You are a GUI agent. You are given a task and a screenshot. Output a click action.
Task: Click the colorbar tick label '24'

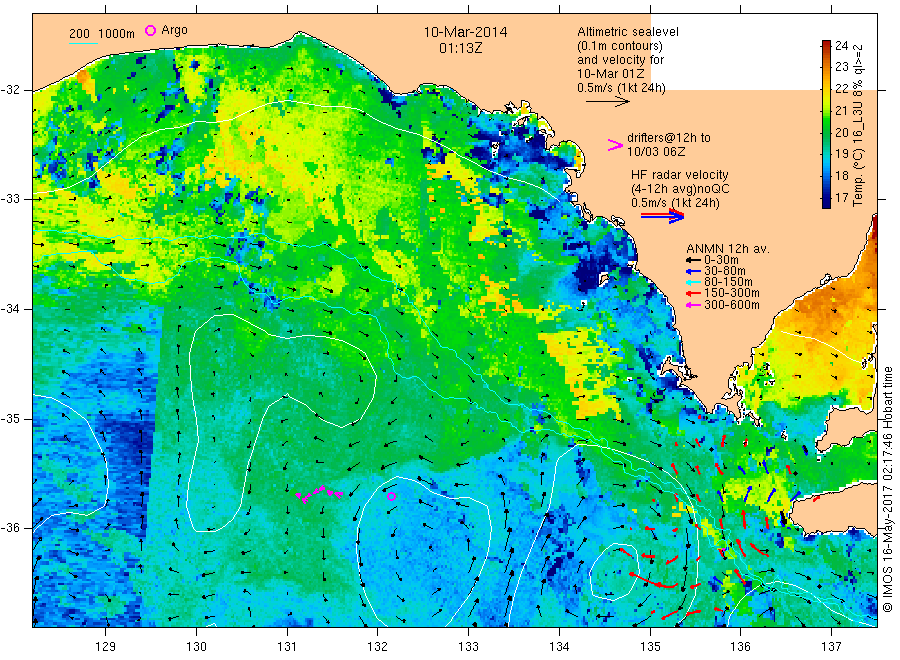click(x=841, y=46)
